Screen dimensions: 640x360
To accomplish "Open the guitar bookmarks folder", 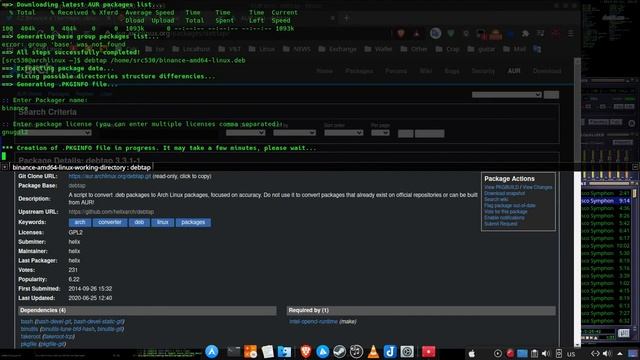I will point(481,49).
